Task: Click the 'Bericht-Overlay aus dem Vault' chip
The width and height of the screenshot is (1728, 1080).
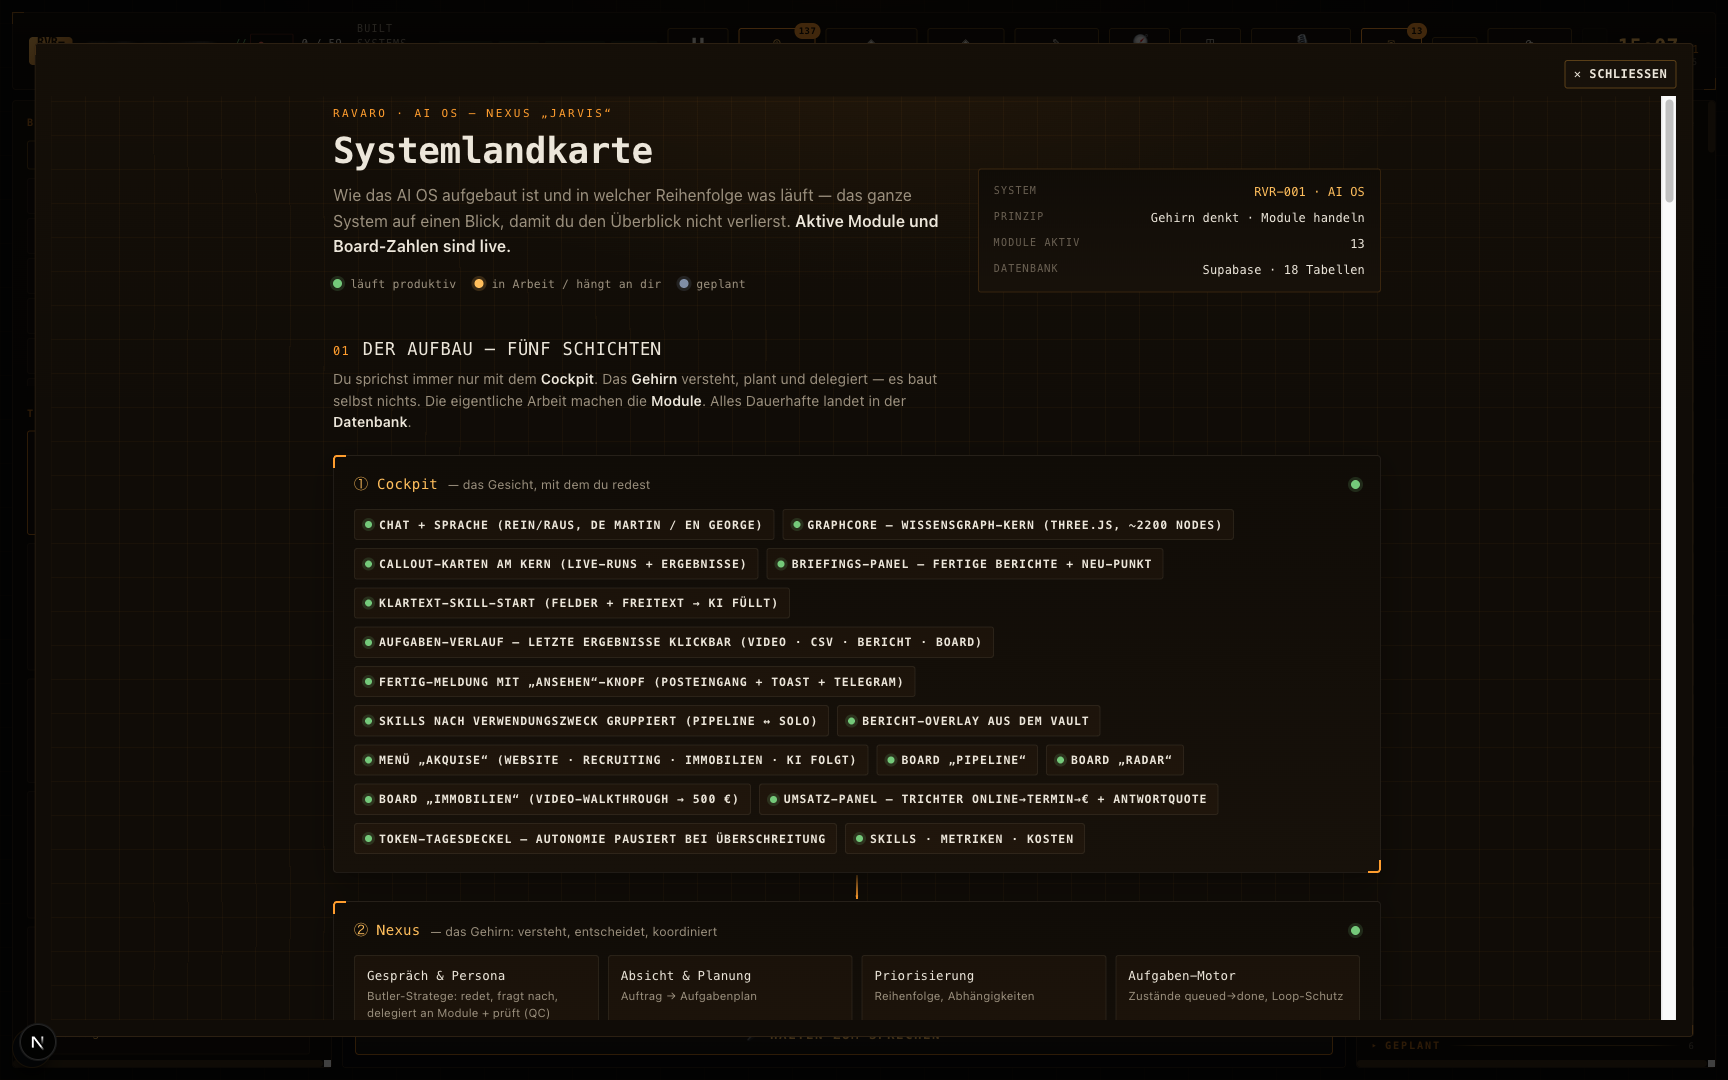Action: pos(969,721)
